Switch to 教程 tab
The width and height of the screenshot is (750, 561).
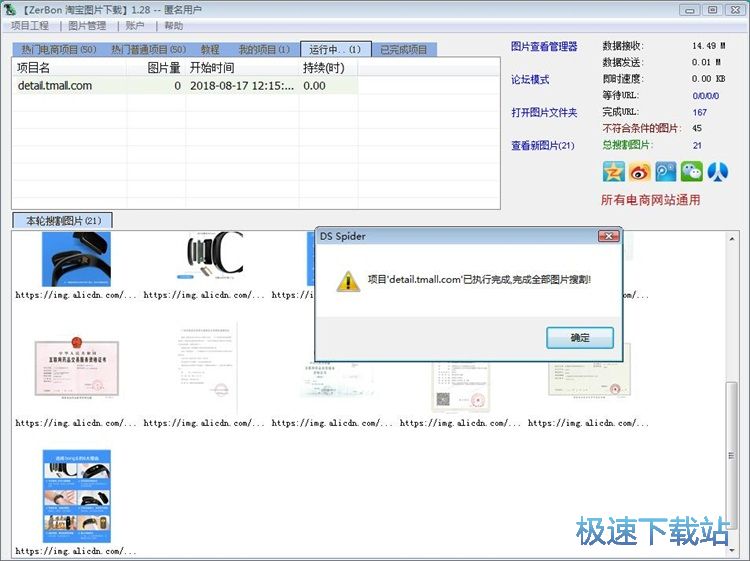click(x=210, y=50)
